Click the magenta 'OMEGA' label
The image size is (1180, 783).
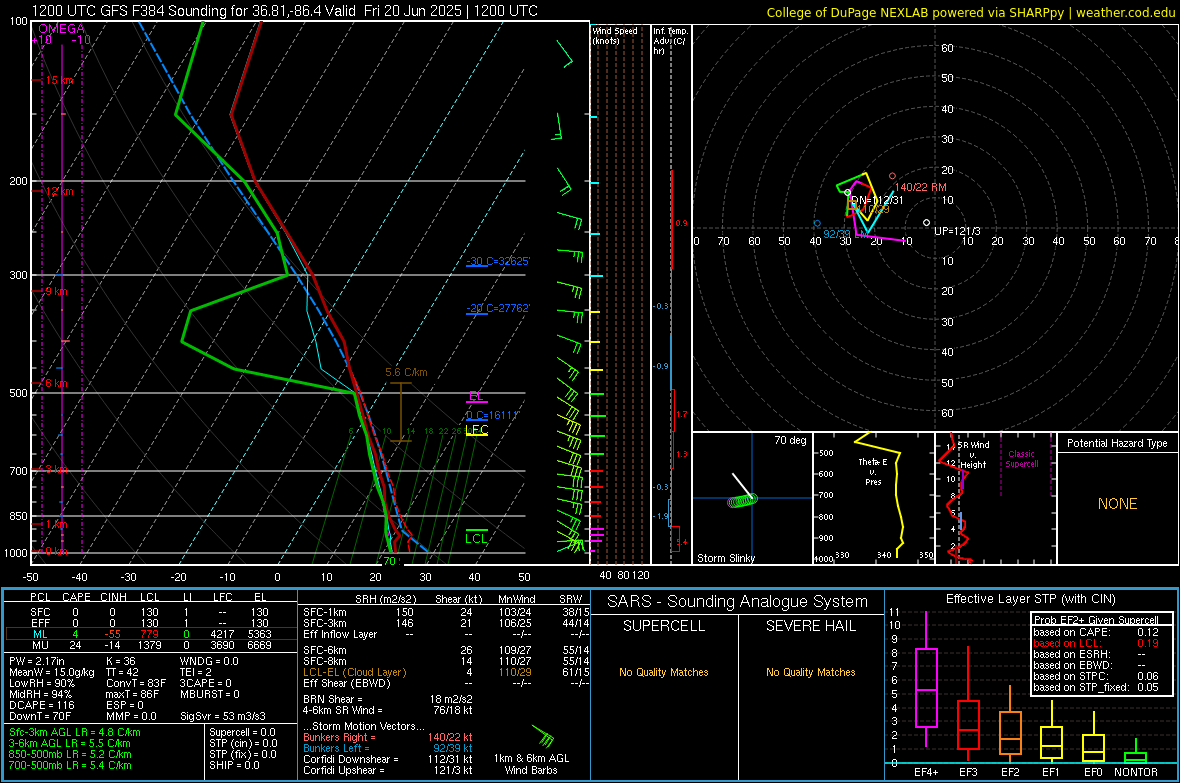(61, 29)
